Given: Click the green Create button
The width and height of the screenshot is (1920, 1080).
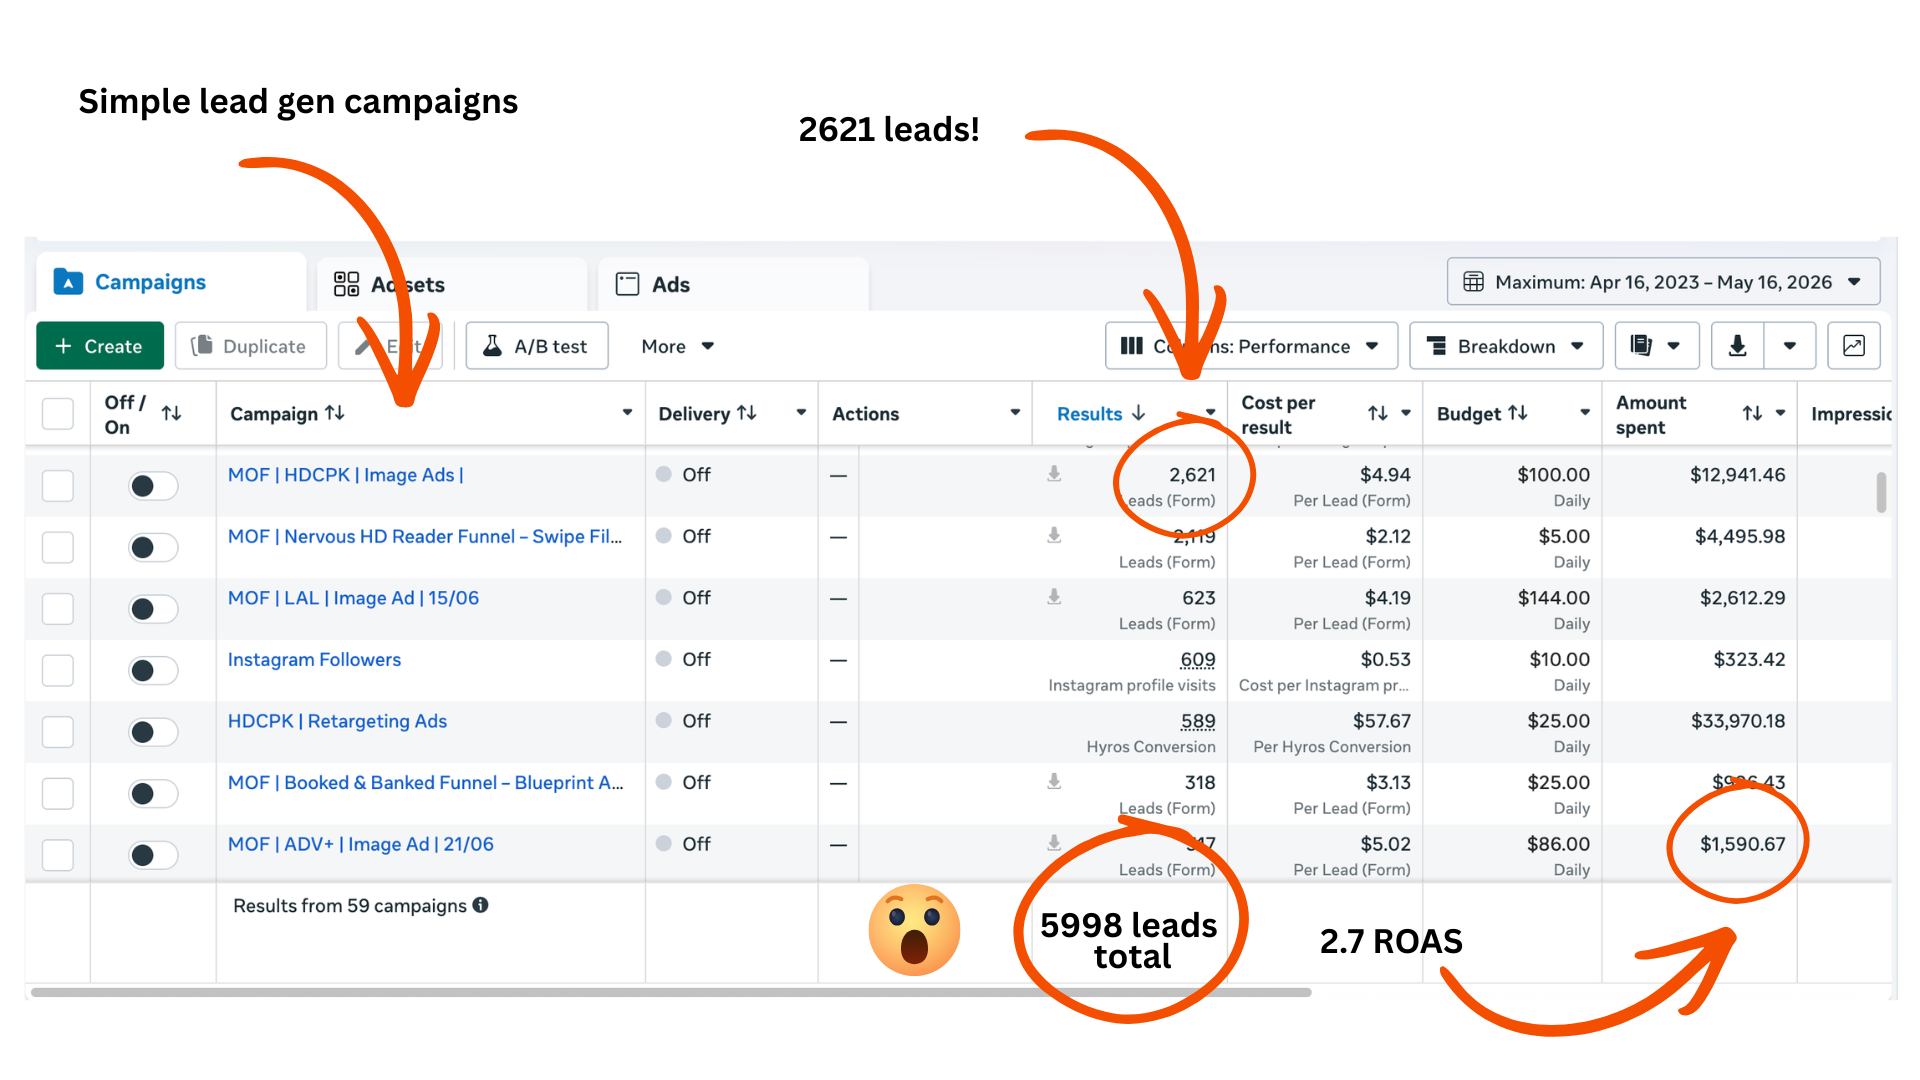Looking at the screenshot, I should tap(100, 346).
